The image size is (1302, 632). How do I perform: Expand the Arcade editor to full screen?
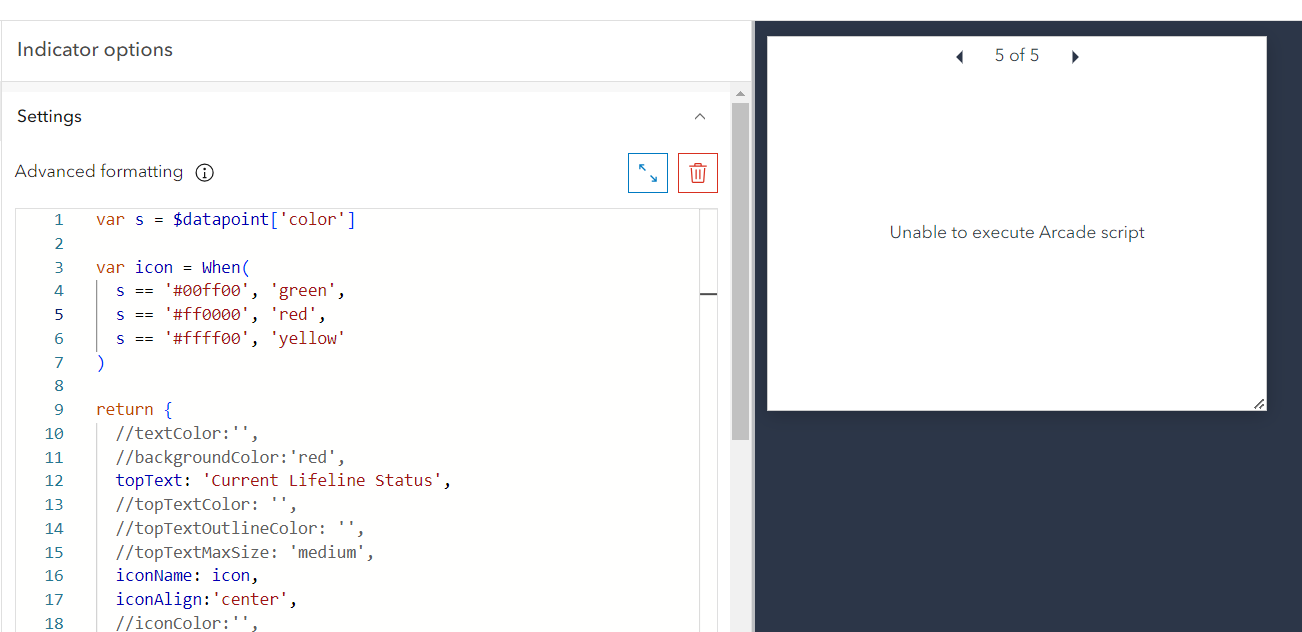tap(647, 172)
